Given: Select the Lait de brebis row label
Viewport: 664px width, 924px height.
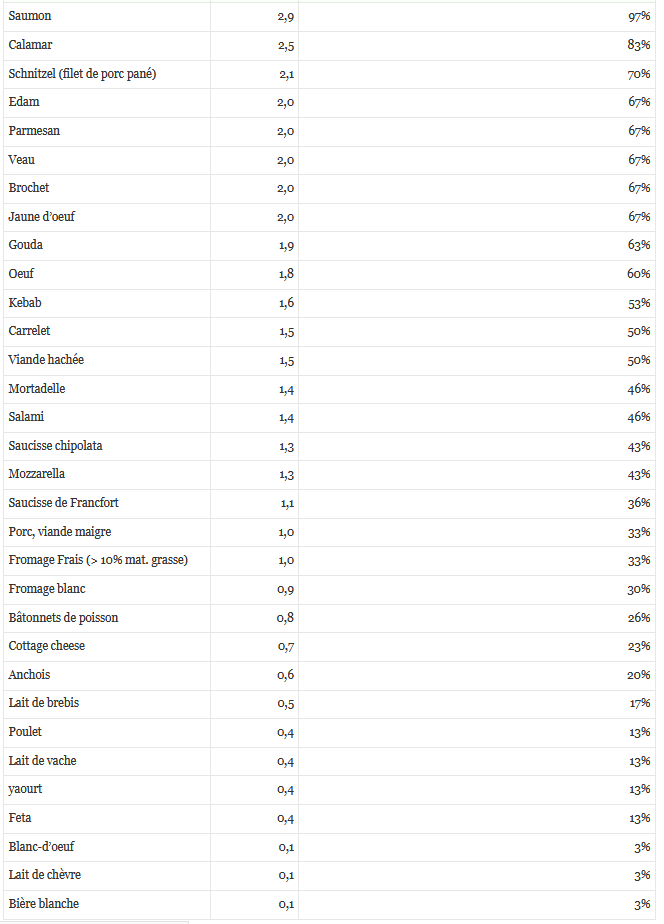Looking at the screenshot, I should click(44, 703).
